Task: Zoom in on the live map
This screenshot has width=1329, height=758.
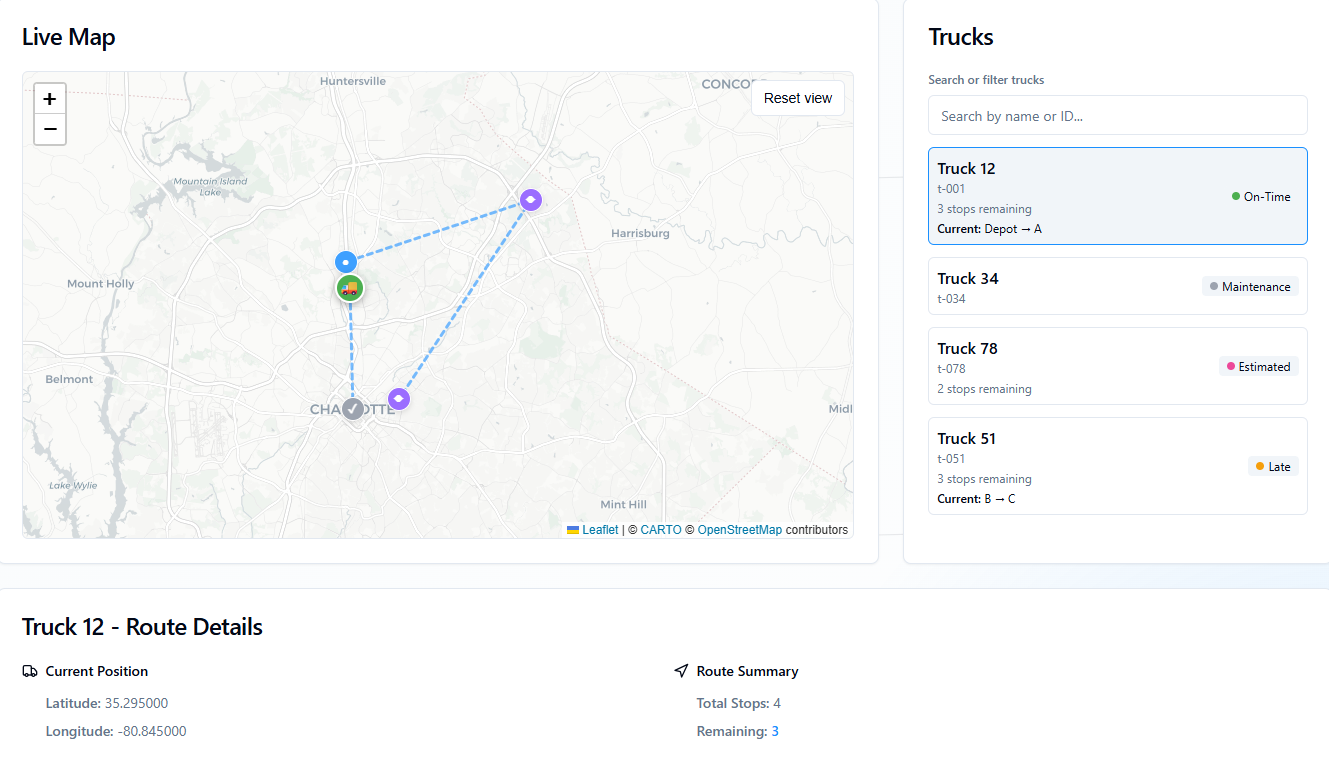Action: tap(50, 99)
